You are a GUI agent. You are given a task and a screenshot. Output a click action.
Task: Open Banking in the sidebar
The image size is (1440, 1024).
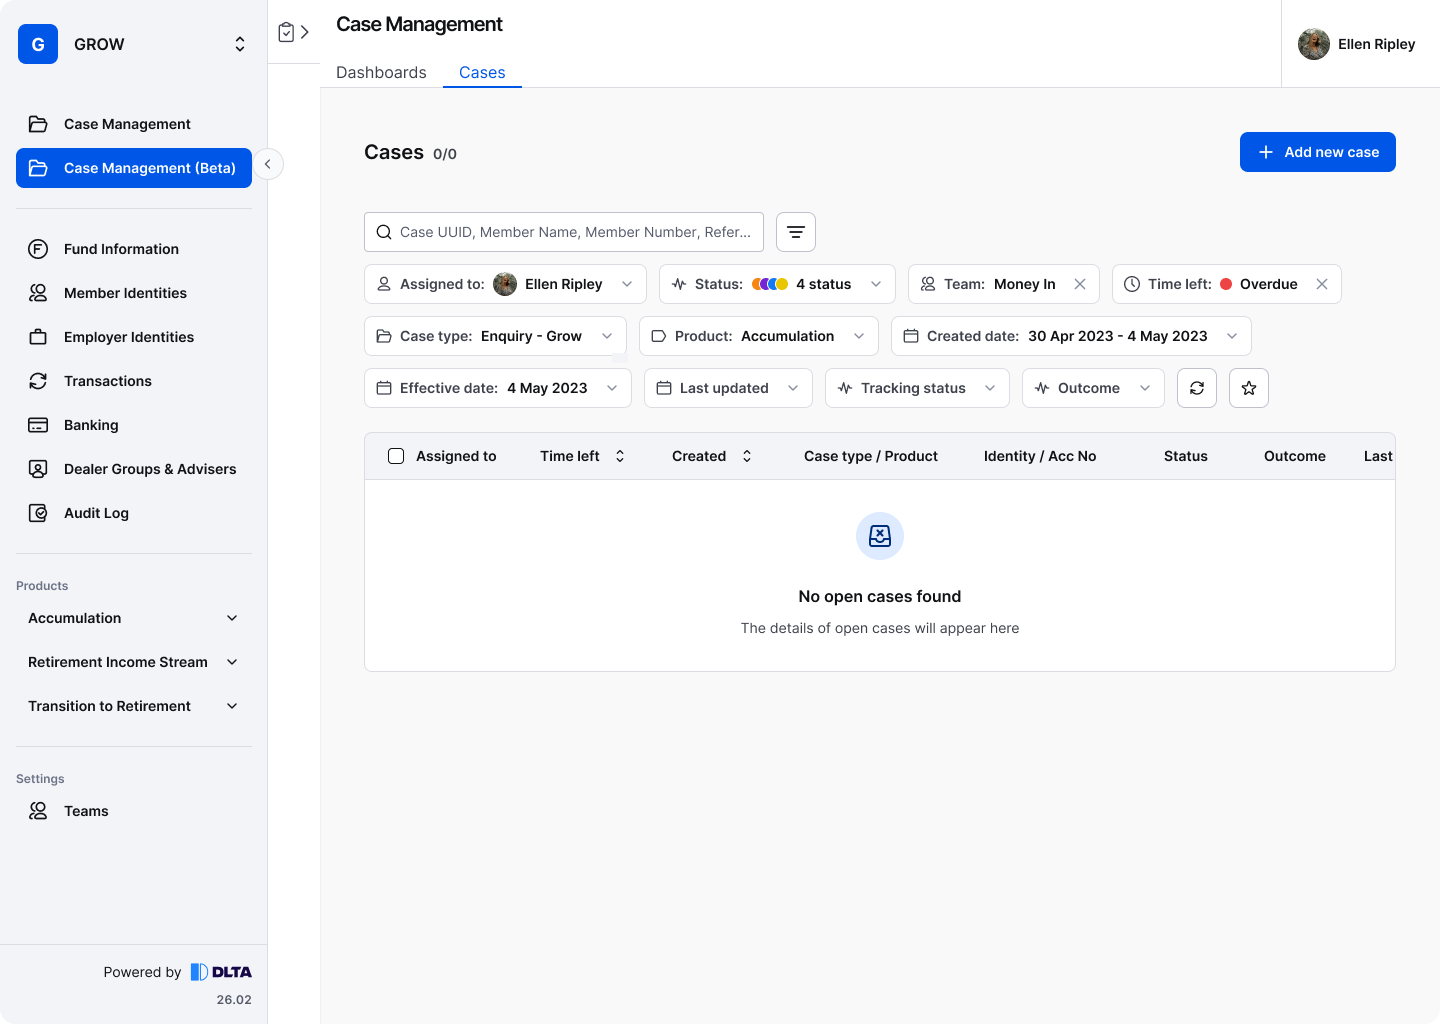tap(91, 425)
